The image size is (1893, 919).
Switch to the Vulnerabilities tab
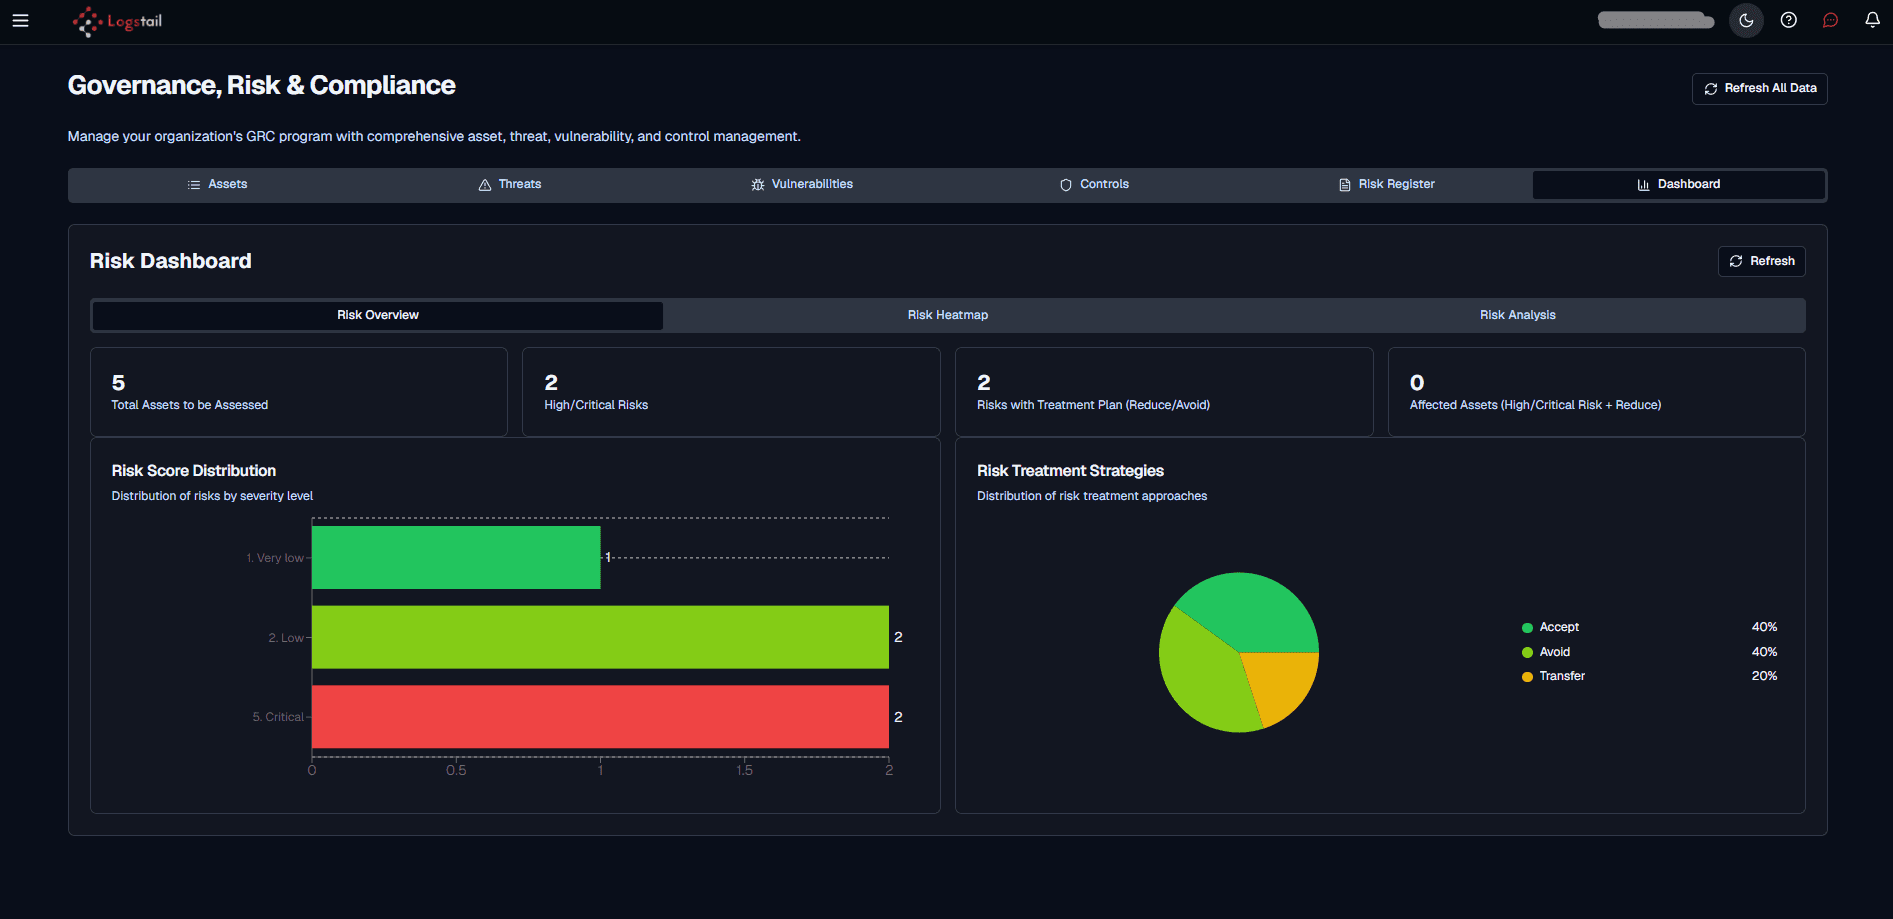tap(802, 185)
